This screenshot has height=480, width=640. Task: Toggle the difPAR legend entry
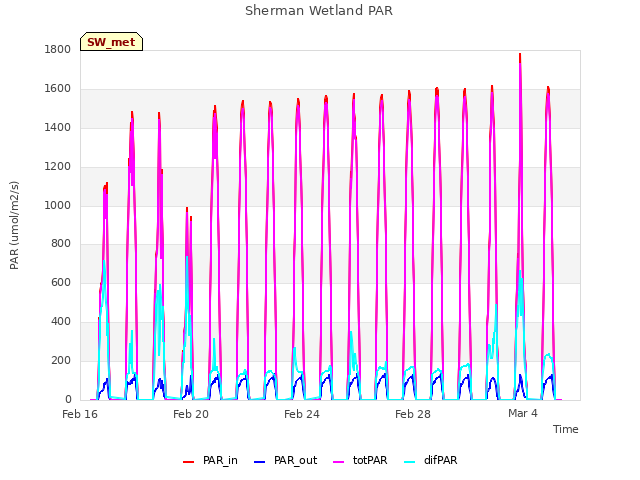431,460
